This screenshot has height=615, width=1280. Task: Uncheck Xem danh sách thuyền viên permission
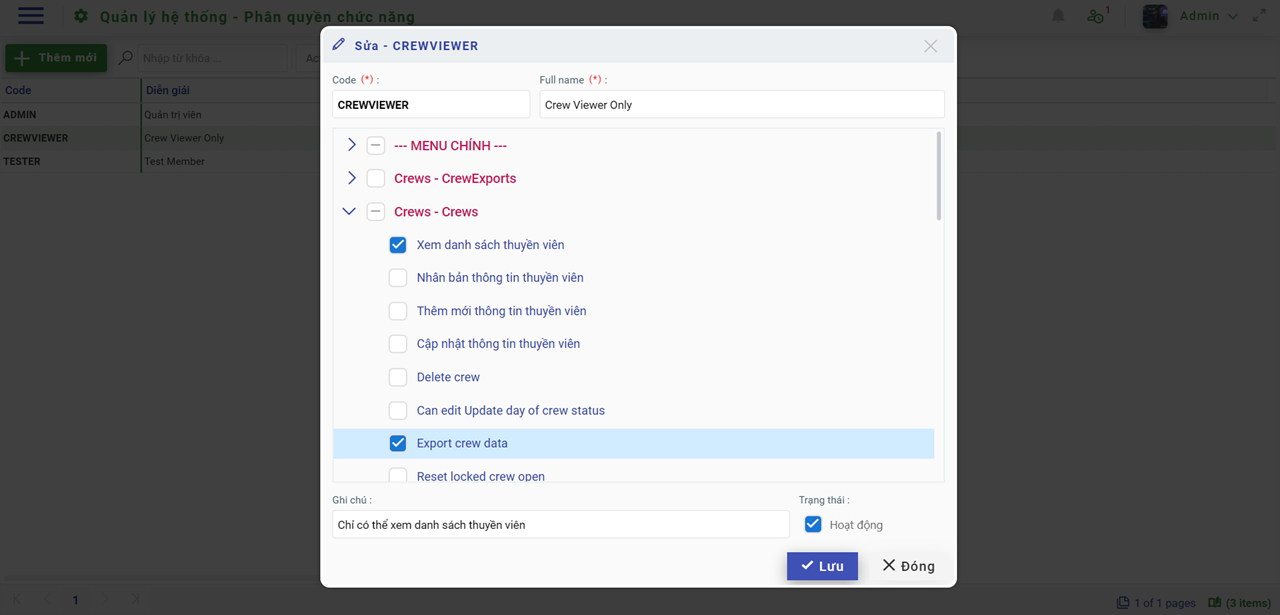398,245
